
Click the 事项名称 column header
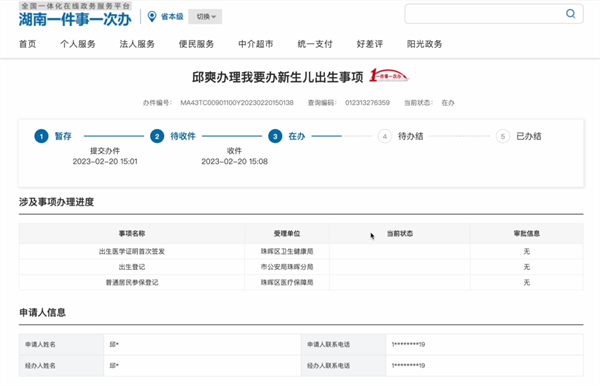coord(132,233)
